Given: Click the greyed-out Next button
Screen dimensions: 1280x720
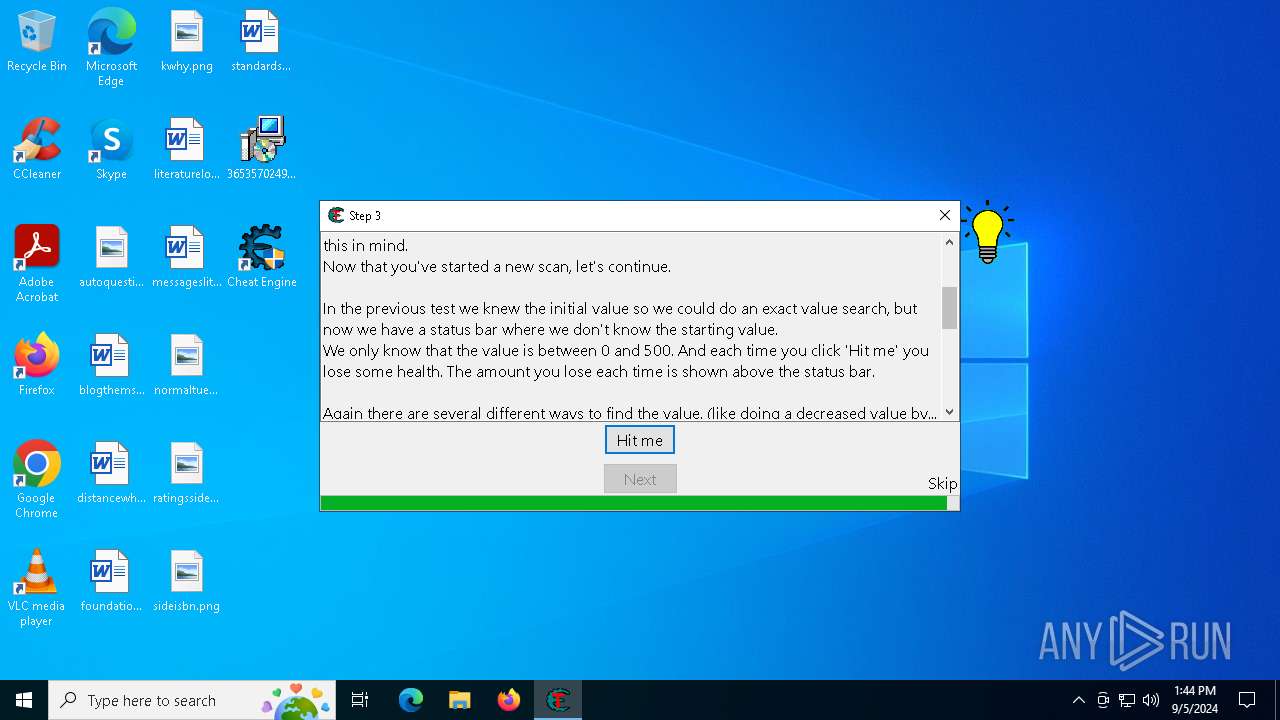Looking at the screenshot, I should pos(640,479).
